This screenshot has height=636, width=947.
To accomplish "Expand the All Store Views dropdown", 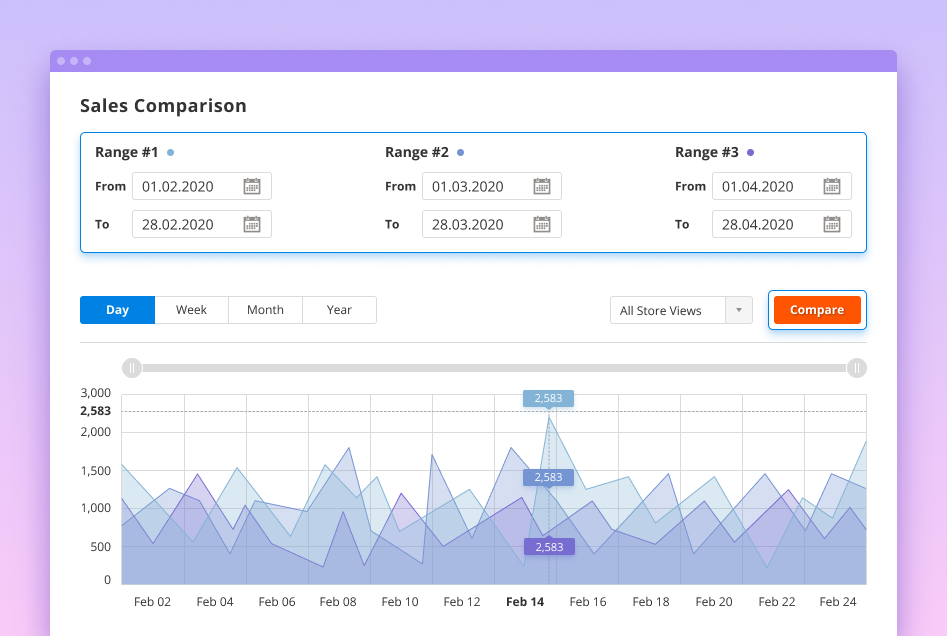I will tap(738, 310).
